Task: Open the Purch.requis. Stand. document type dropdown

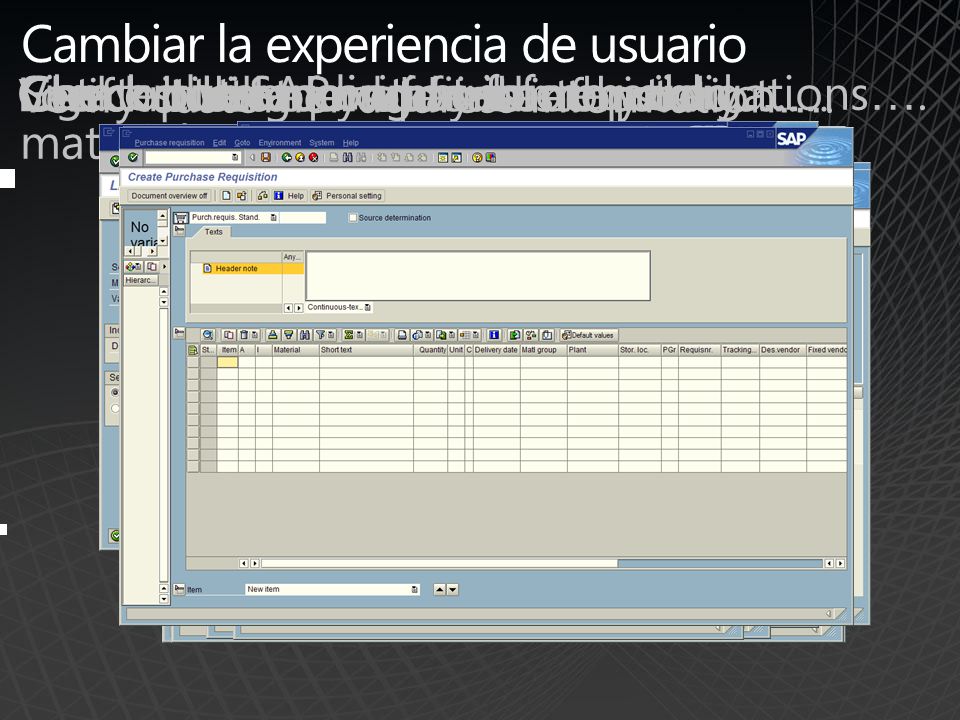Action: tap(274, 217)
